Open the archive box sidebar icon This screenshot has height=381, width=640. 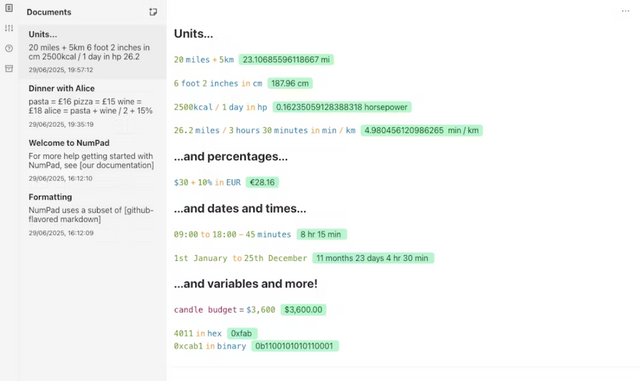click(x=9, y=69)
